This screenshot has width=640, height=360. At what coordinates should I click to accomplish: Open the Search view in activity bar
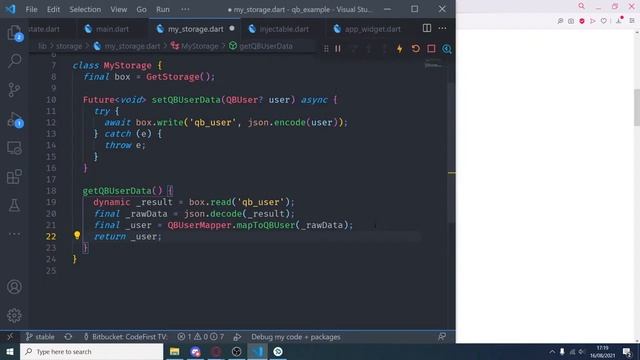click(x=14, y=61)
